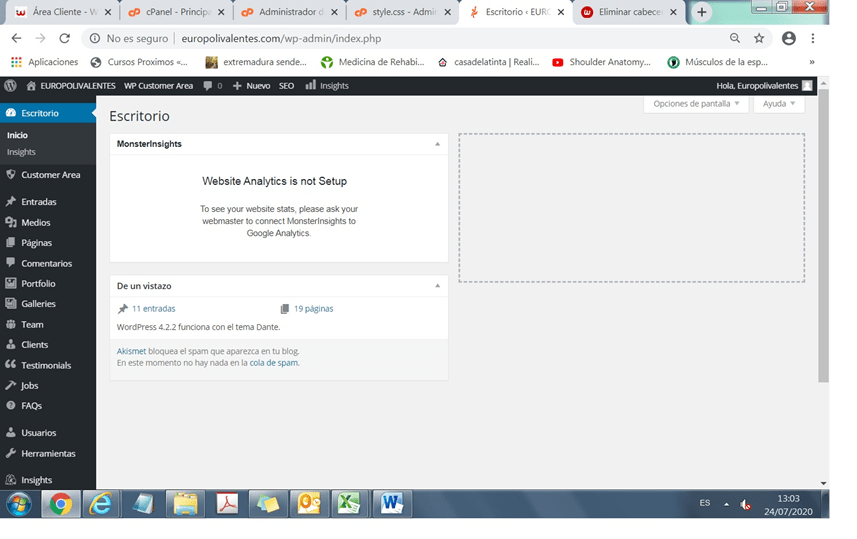Screen dimensions: 857x539
Task: Select Inicio submenu item
Action: pos(17,135)
